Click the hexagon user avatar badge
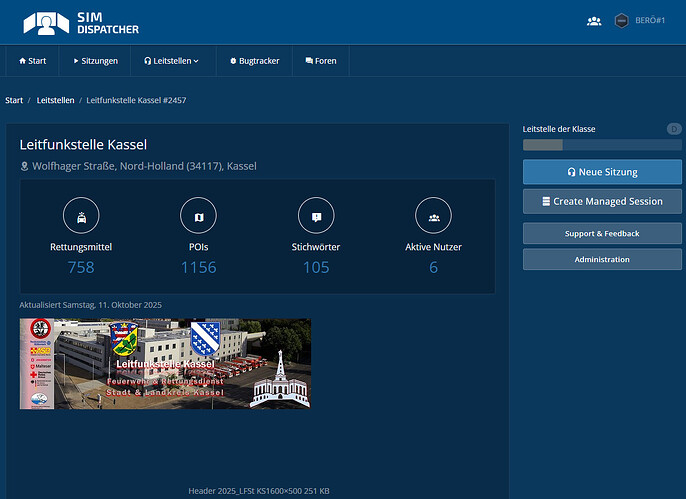The width and height of the screenshot is (686, 499). tap(621, 21)
